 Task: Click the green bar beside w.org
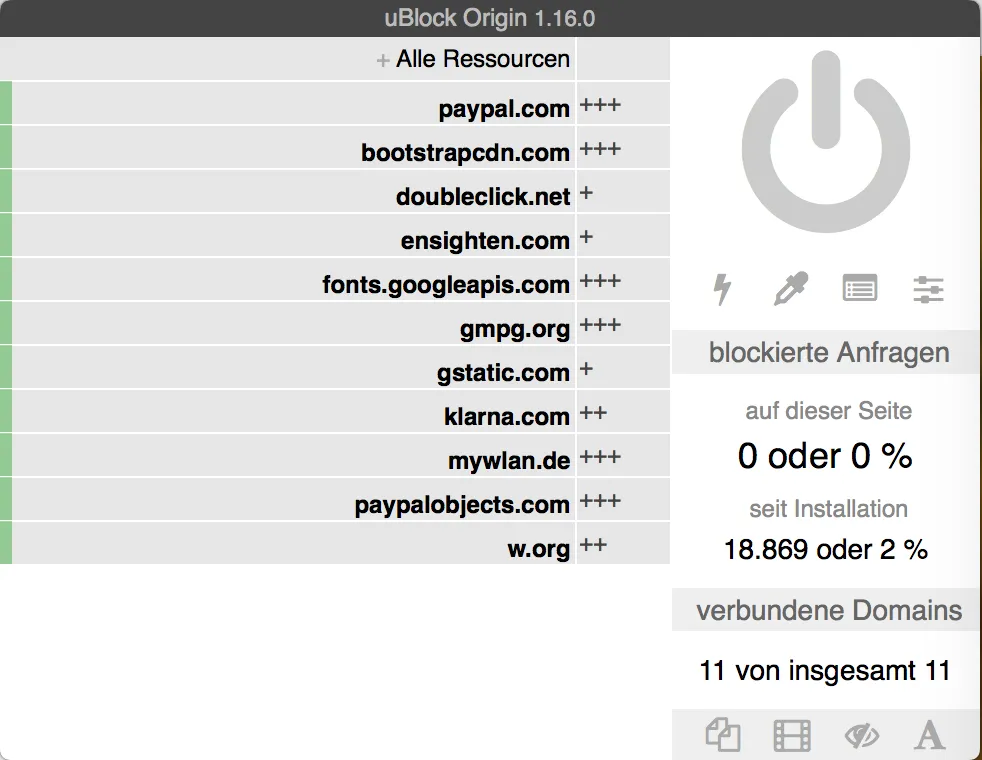click(6, 543)
